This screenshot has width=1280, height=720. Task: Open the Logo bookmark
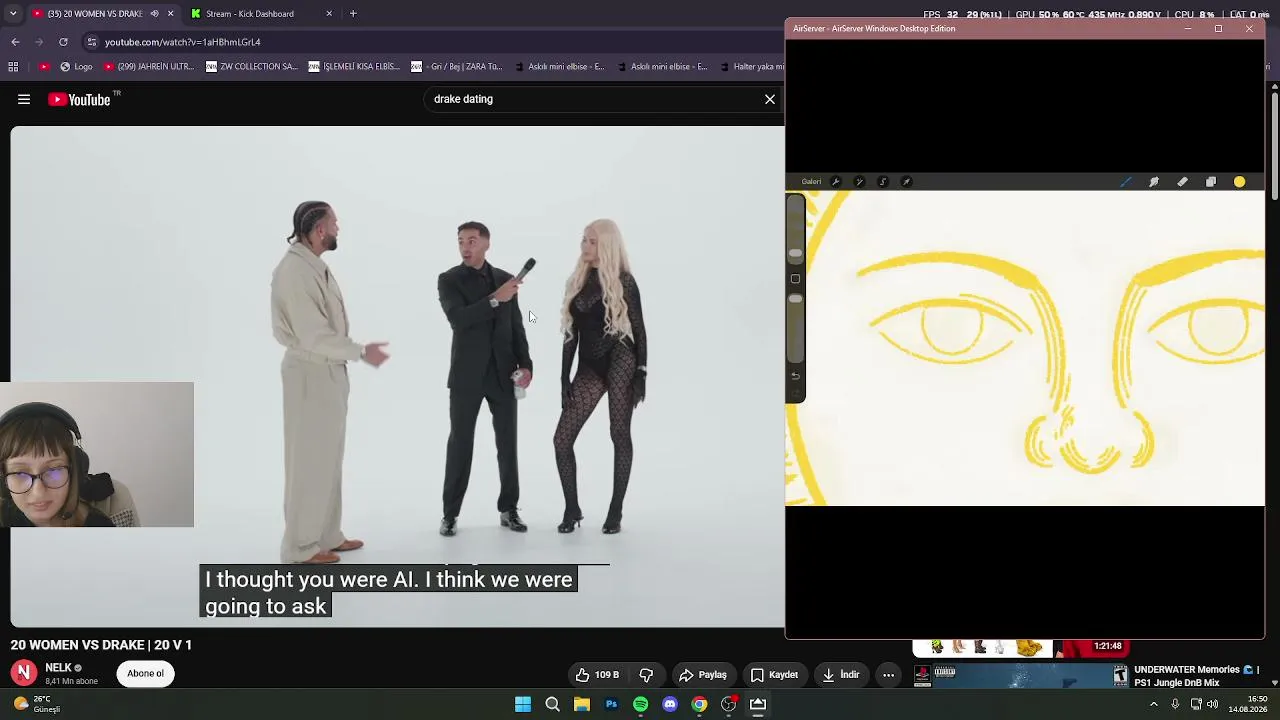[76, 67]
